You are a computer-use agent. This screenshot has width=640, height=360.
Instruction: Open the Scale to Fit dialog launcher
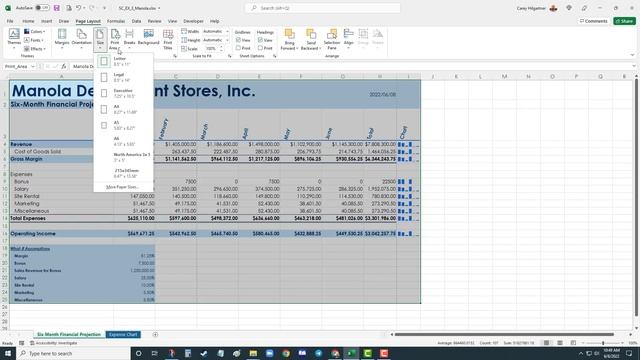pyautogui.click(x=229, y=56)
